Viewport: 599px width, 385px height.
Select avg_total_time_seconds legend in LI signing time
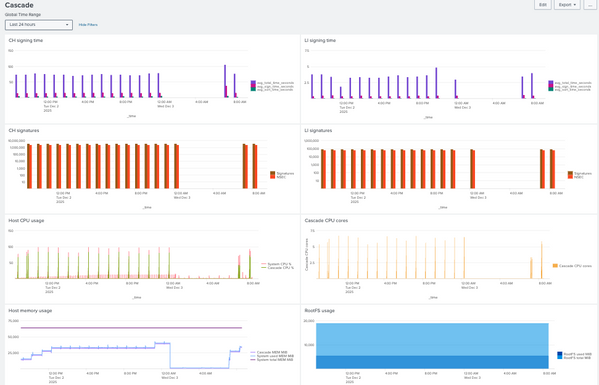click(570, 82)
